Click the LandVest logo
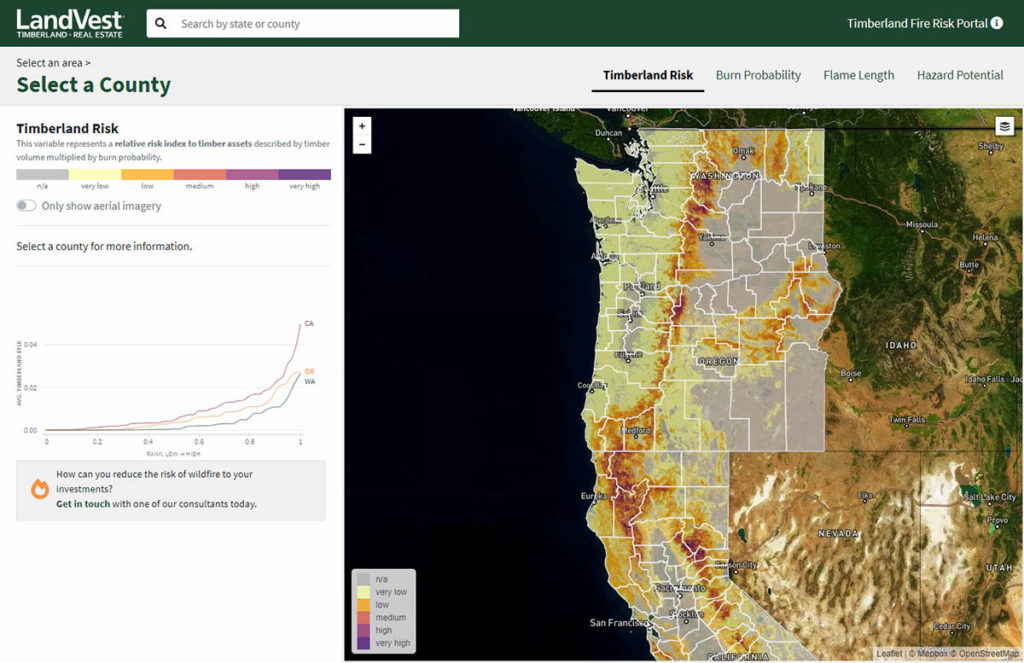 [69, 23]
